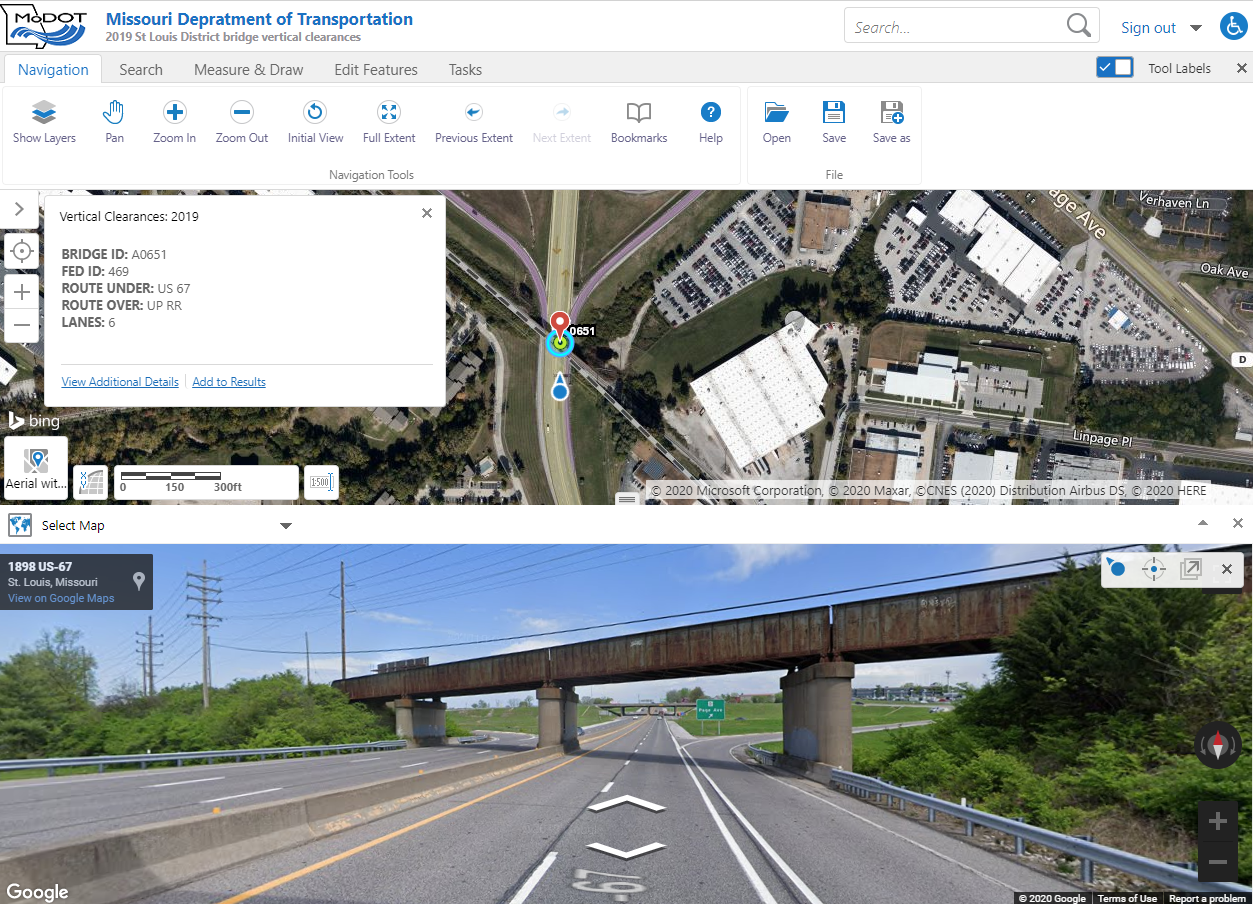The image size is (1253, 904).
Task: Switch to the Measure & Draw tab
Action: coord(248,69)
